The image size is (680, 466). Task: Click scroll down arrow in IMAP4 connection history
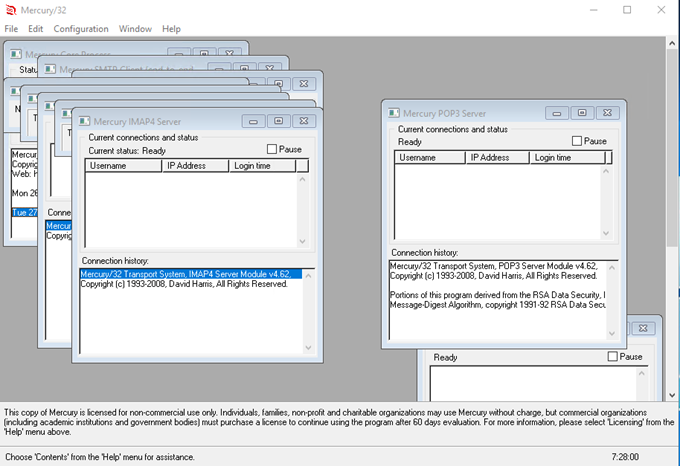pyautogui.click(x=308, y=347)
